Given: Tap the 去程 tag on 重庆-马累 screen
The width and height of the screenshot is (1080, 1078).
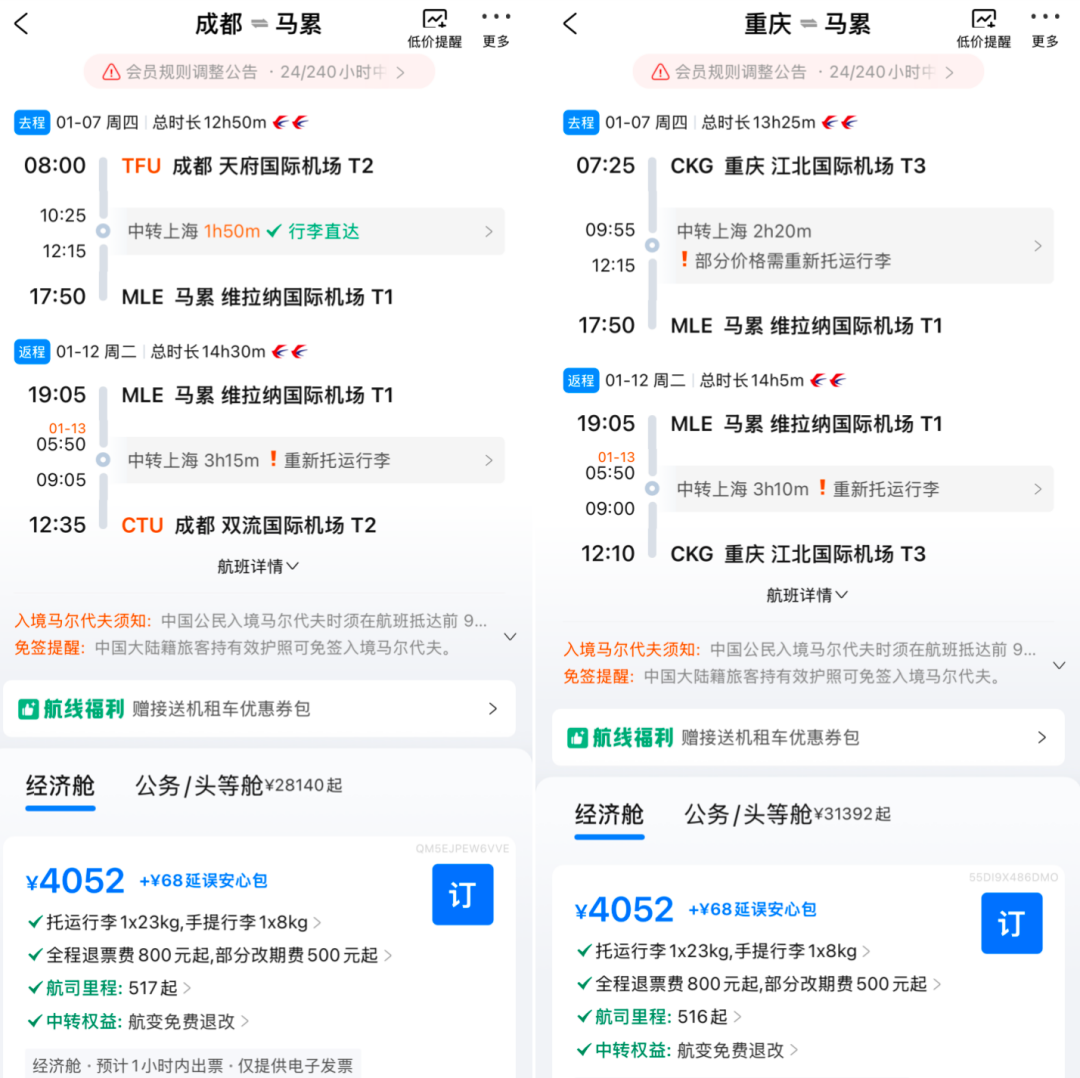Looking at the screenshot, I should point(581,123).
